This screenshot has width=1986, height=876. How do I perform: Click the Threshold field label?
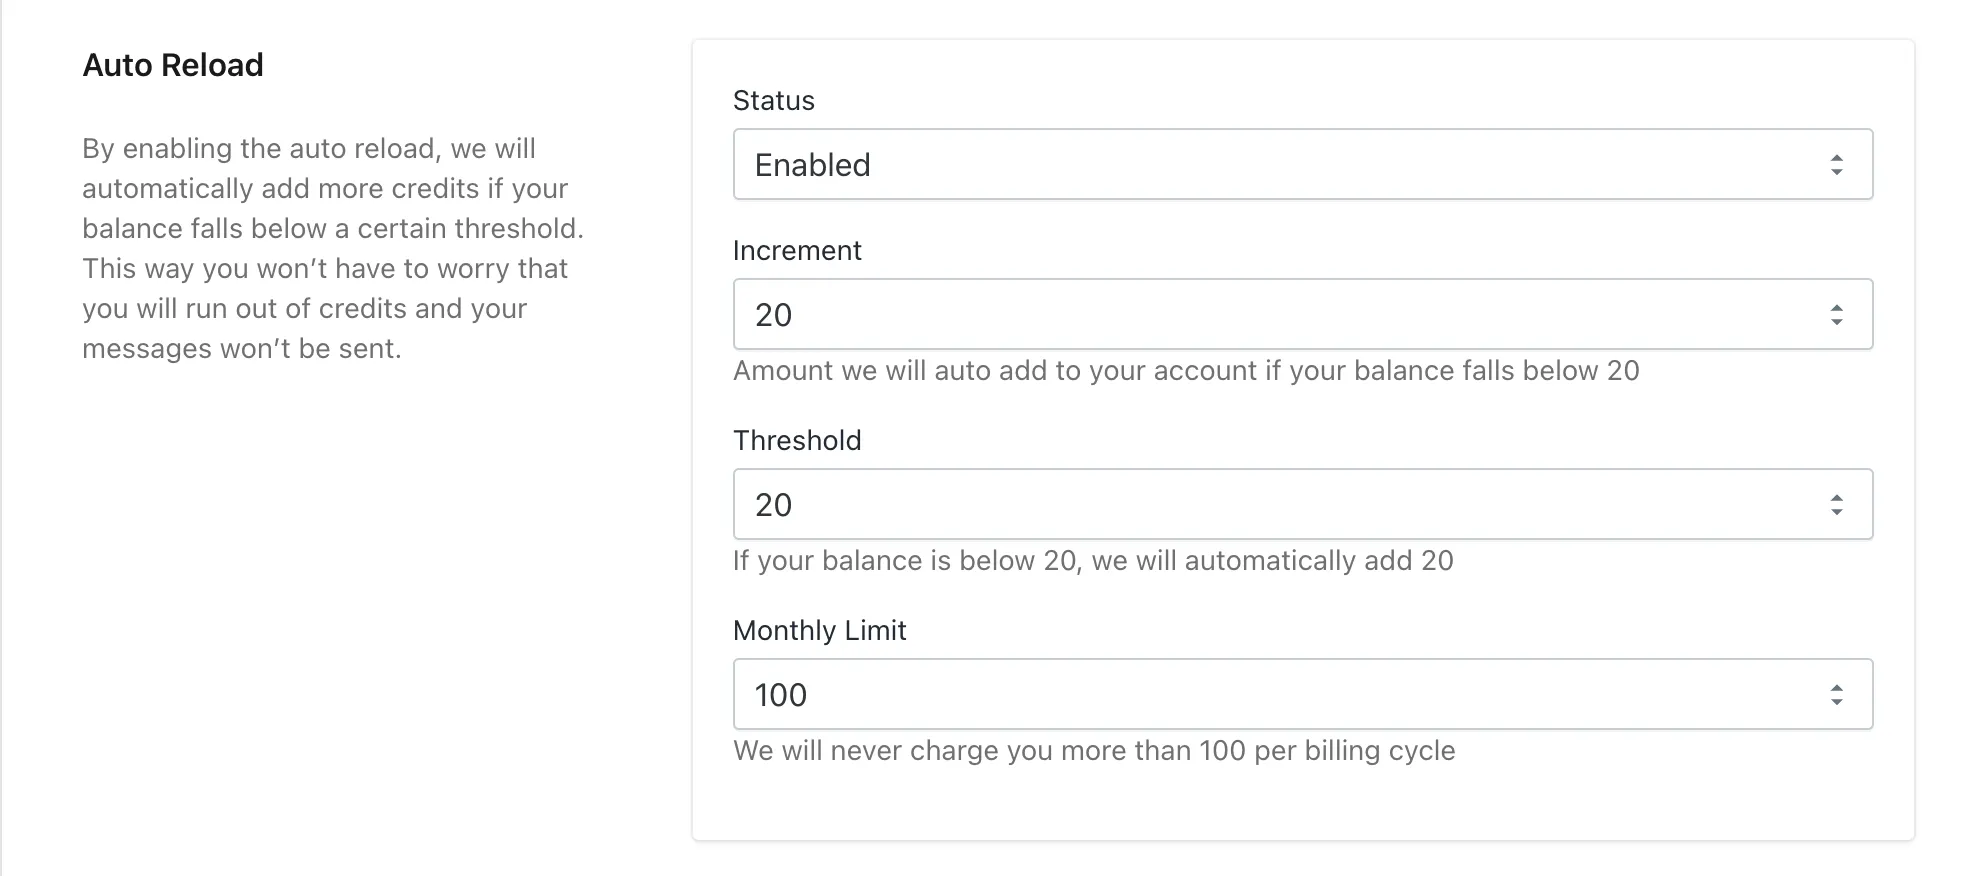(x=797, y=440)
